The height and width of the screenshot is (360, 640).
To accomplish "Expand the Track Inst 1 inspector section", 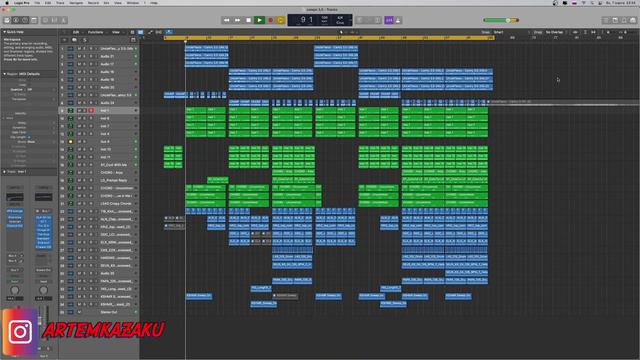I will pos(4,172).
